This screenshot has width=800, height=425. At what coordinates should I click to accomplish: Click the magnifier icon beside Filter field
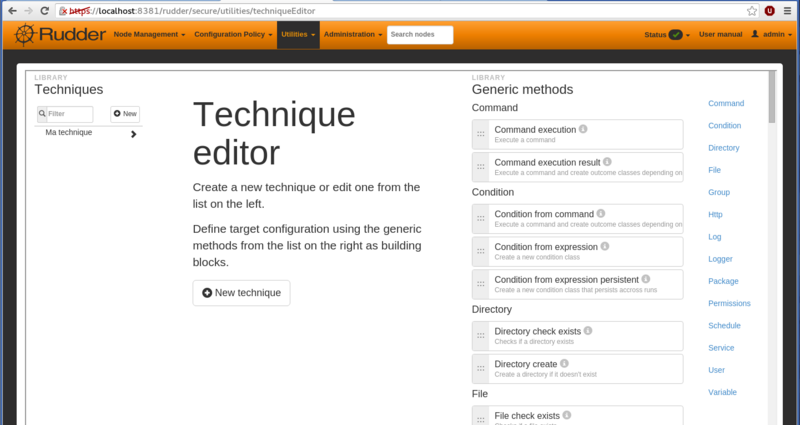tap(42, 114)
